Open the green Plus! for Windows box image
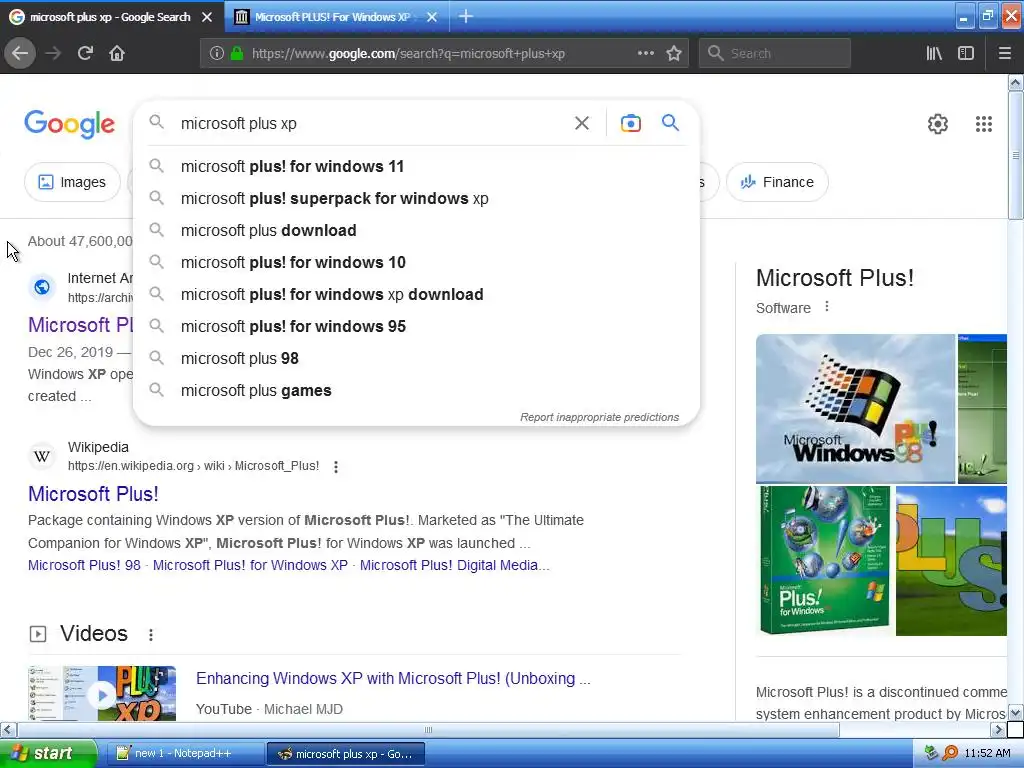This screenshot has height=768, width=1024. (824, 560)
